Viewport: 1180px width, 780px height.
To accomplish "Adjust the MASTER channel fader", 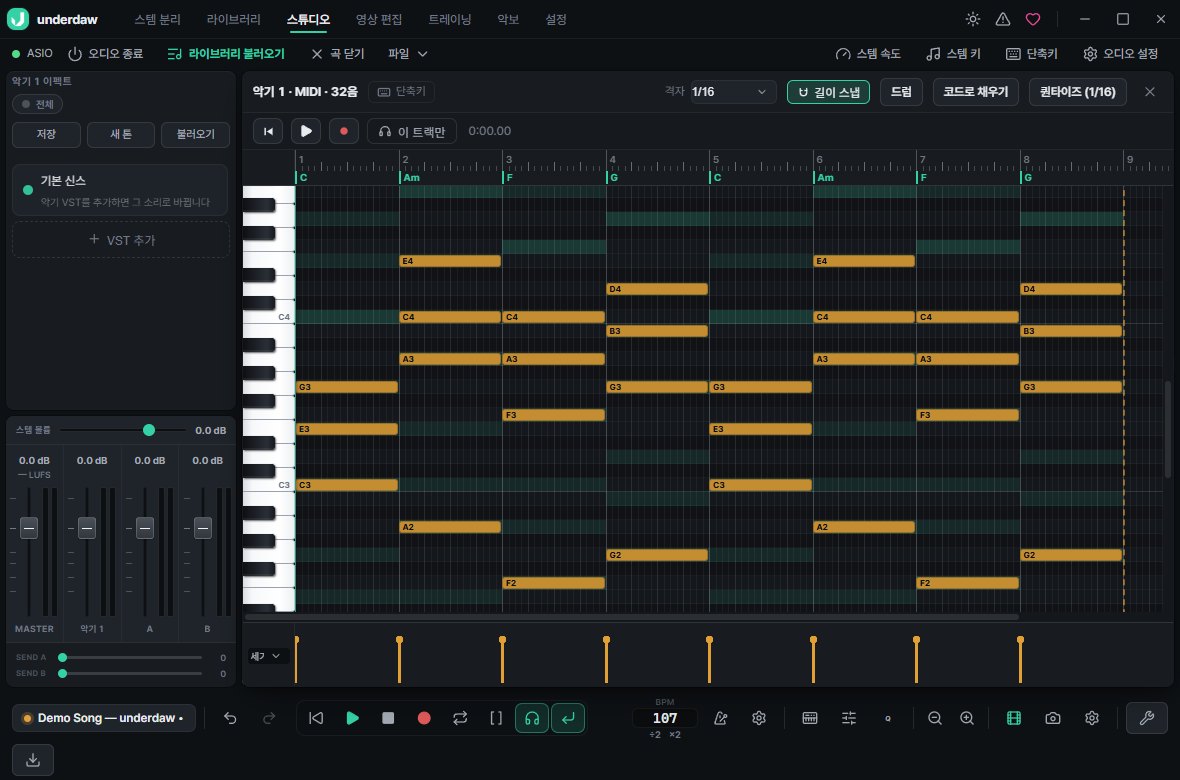I will coord(29,528).
